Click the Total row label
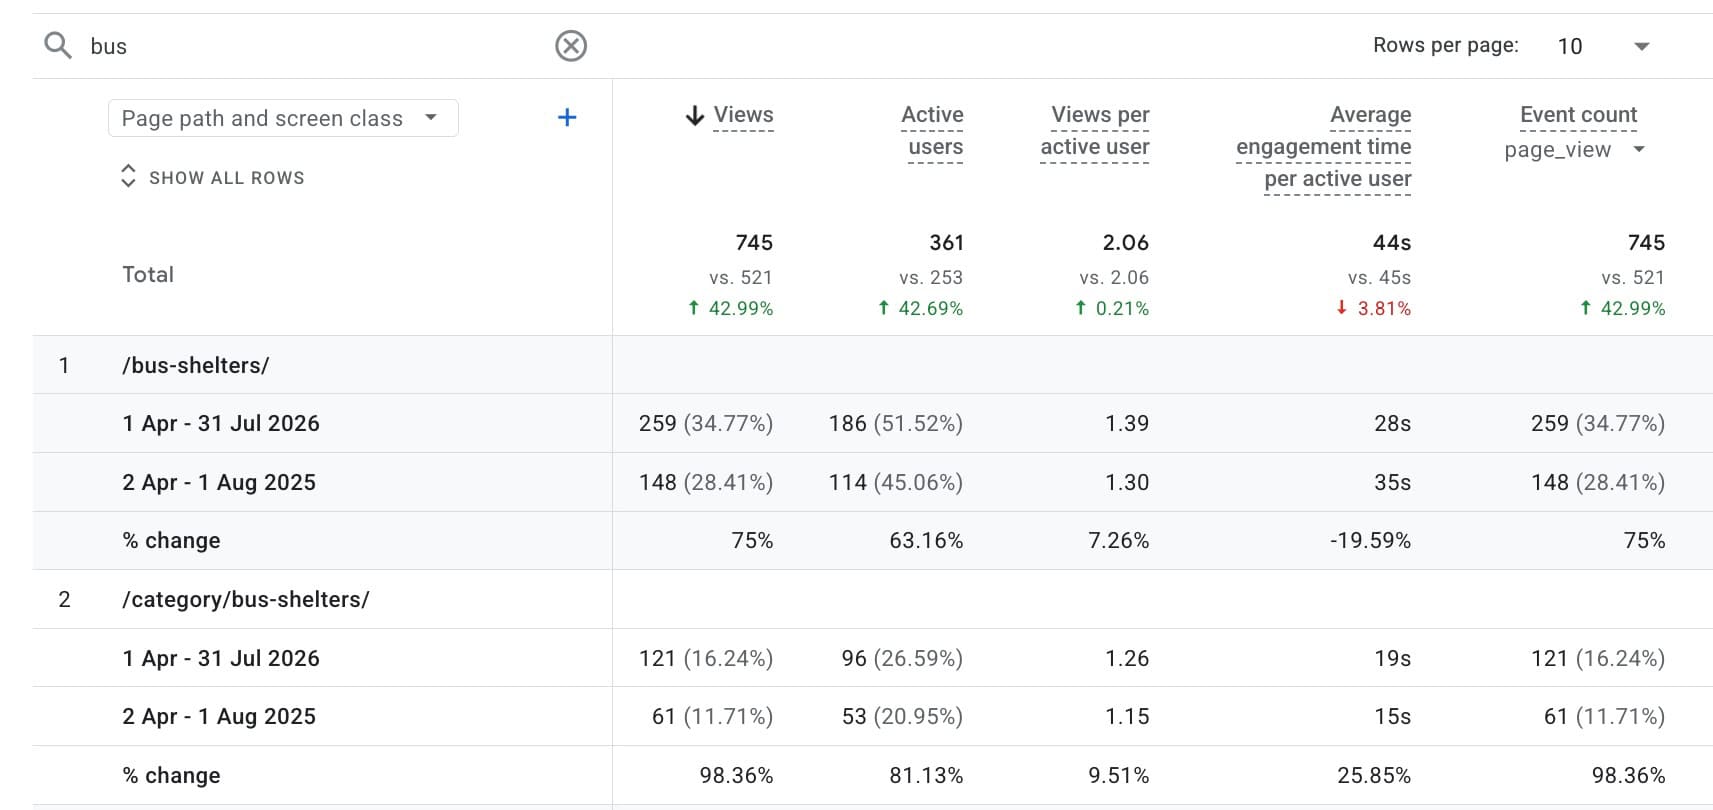Image resolution: width=1713 pixels, height=810 pixels. point(148,274)
